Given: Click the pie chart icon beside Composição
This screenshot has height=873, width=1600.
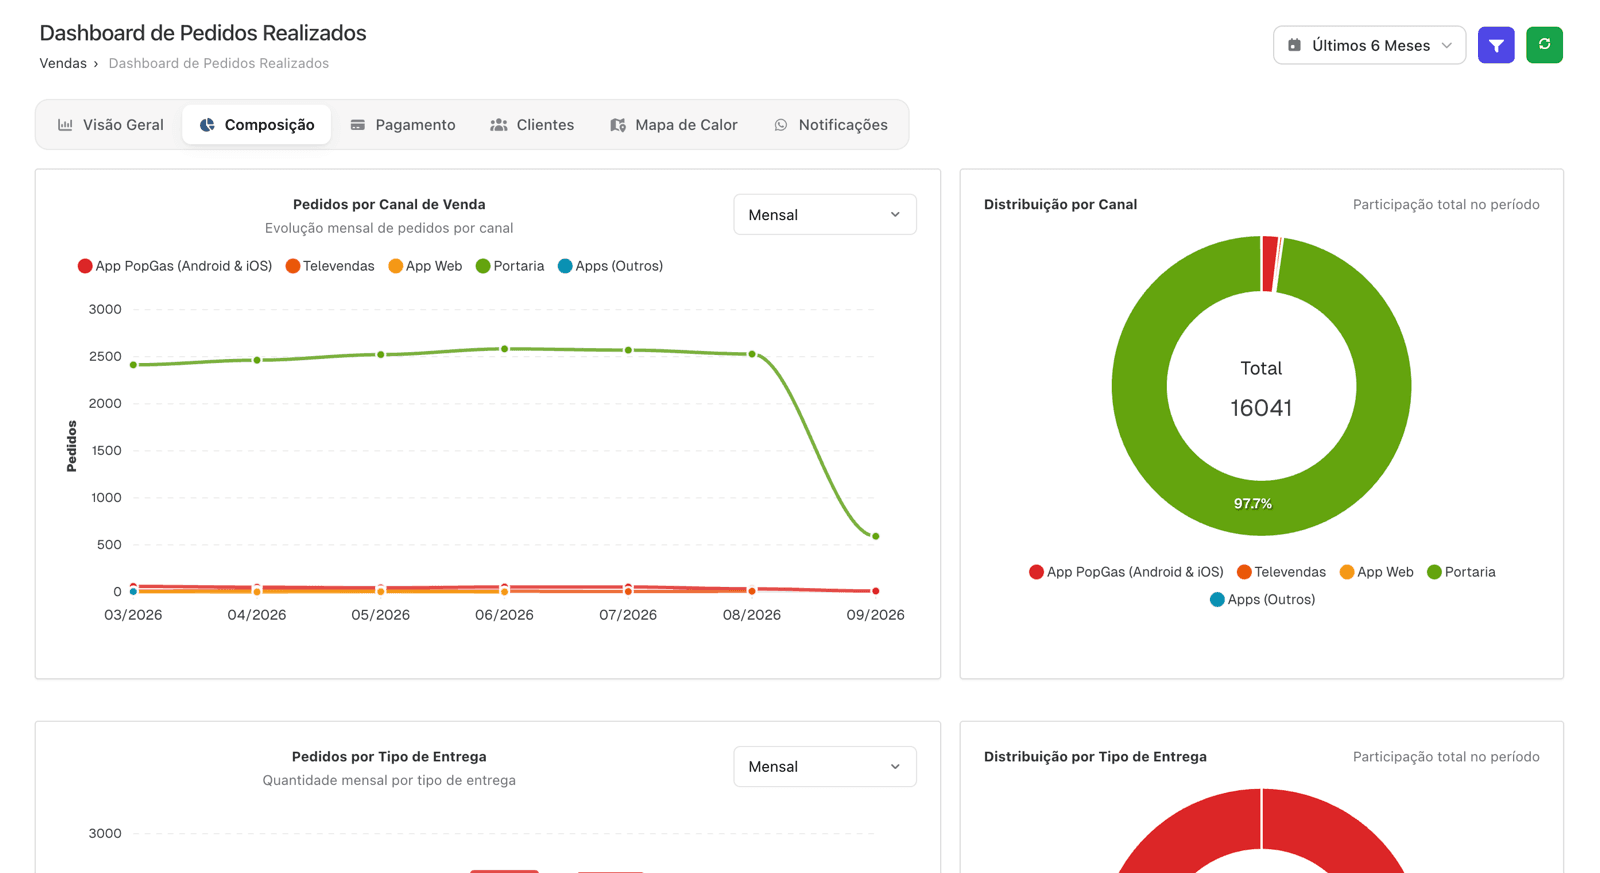Looking at the screenshot, I should point(207,125).
